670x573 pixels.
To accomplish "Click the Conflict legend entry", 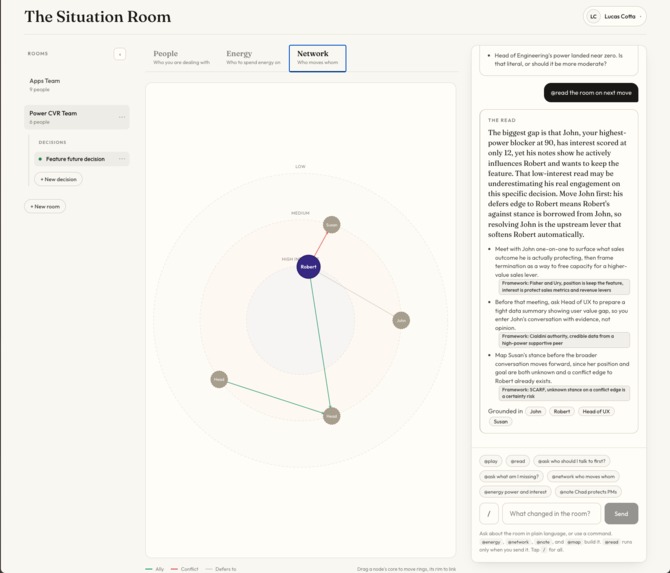I will click(x=185, y=569).
